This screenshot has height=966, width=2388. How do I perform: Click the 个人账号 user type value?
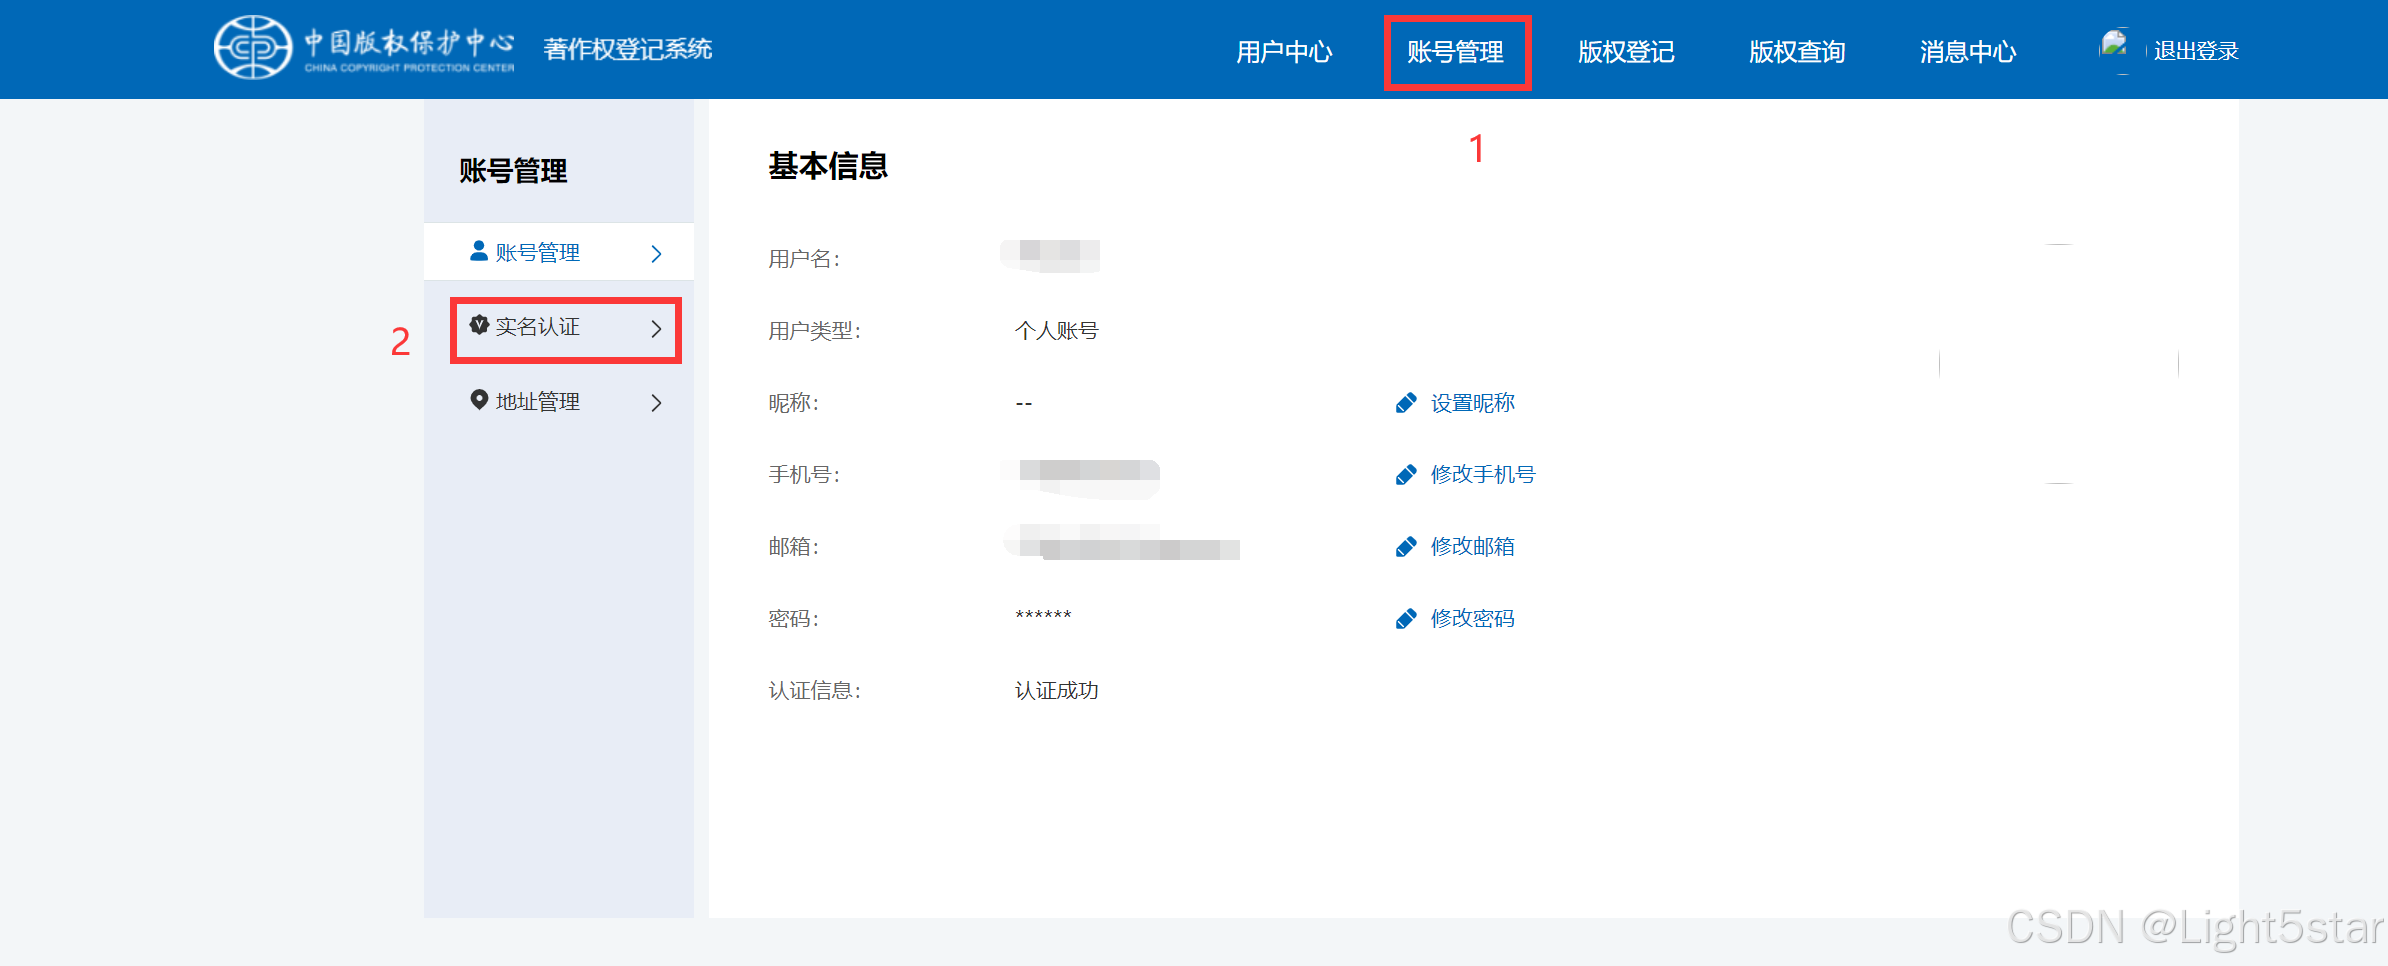pyautogui.click(x=1056, y=331)
